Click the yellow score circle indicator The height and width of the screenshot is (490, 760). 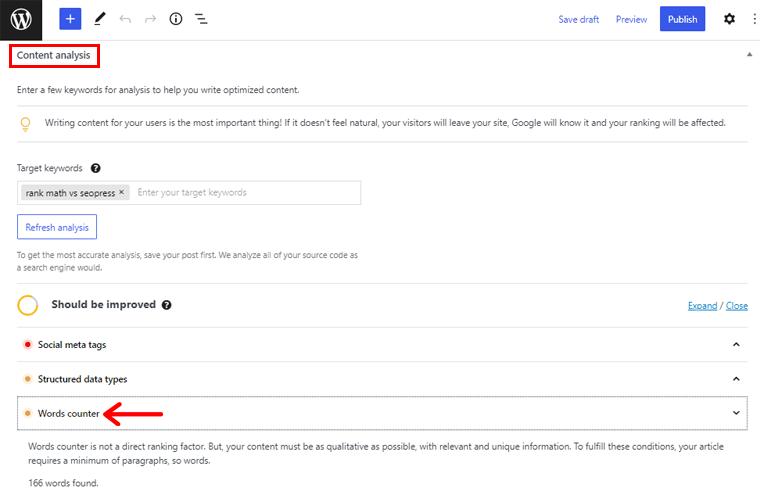[28, 305]
